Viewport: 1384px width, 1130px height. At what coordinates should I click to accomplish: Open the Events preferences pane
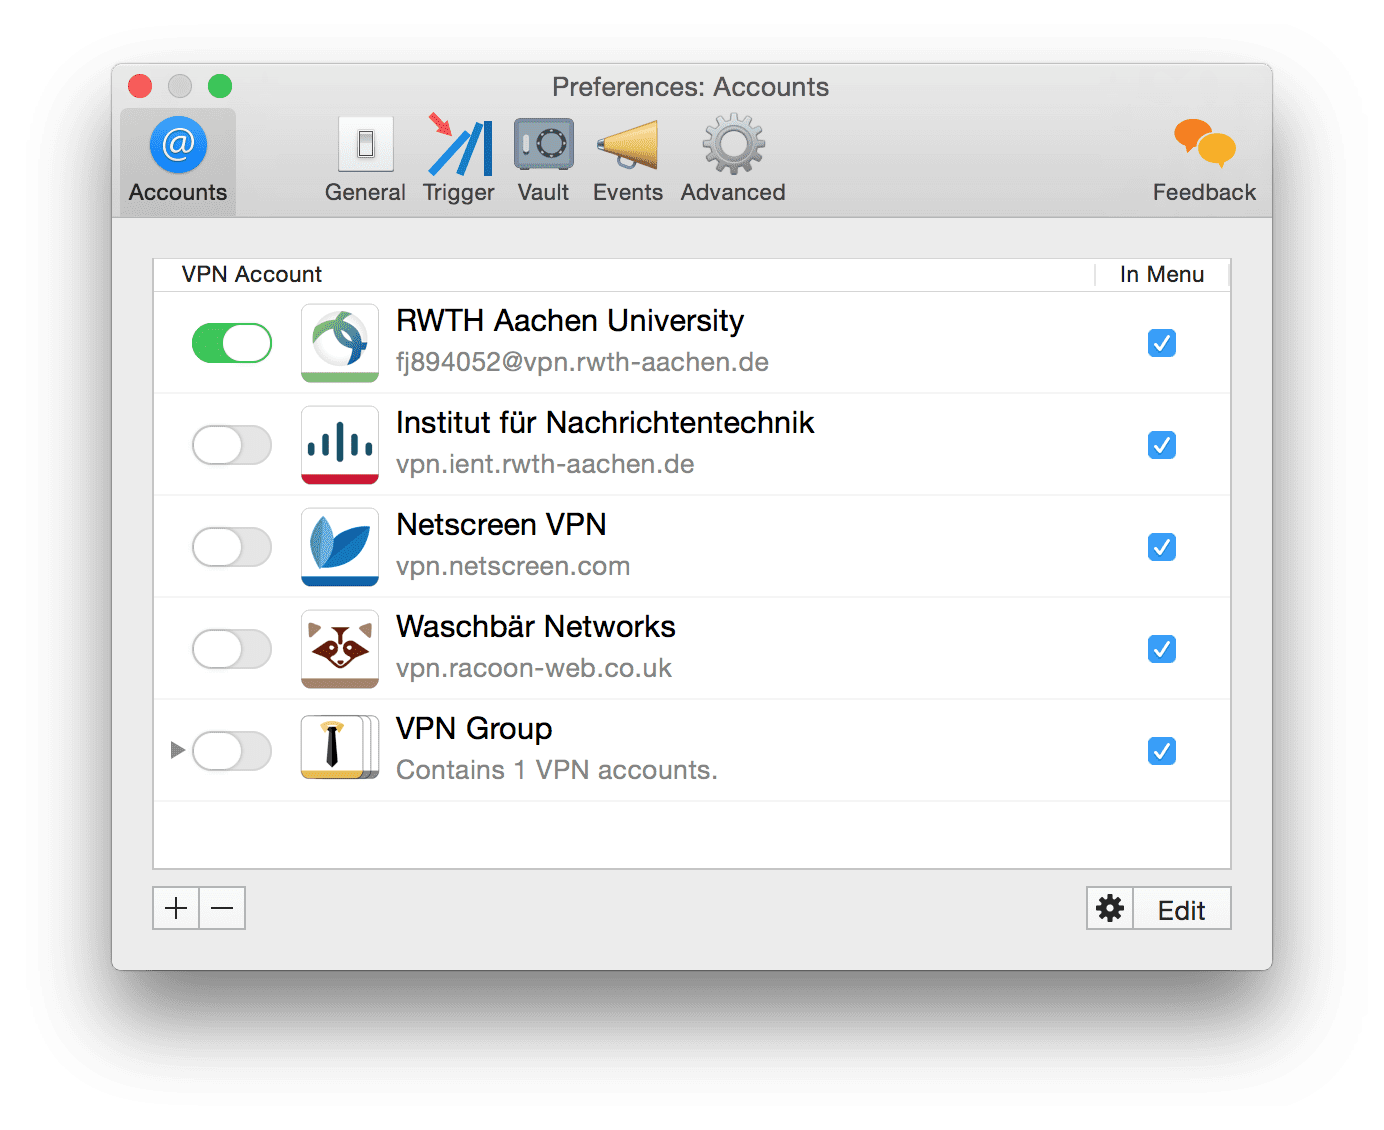628,162
